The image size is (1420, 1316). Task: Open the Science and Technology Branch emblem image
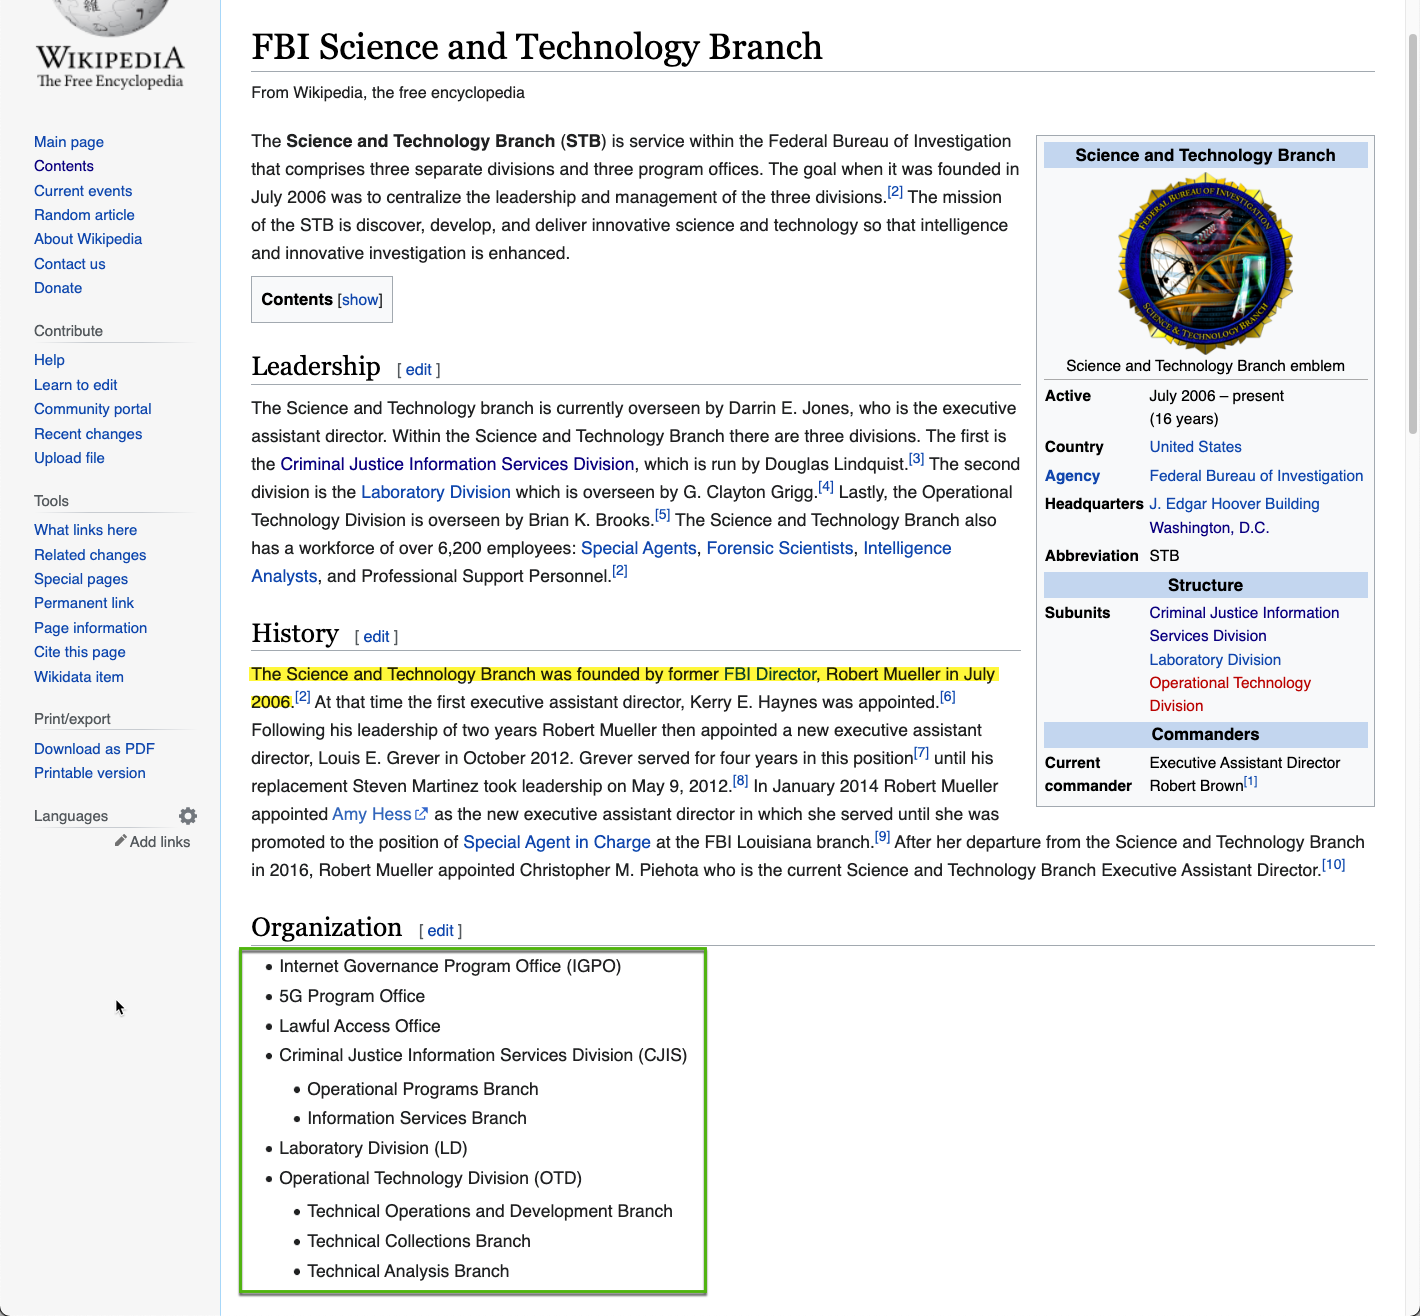pyautogui.click(x=1205, y=262)
